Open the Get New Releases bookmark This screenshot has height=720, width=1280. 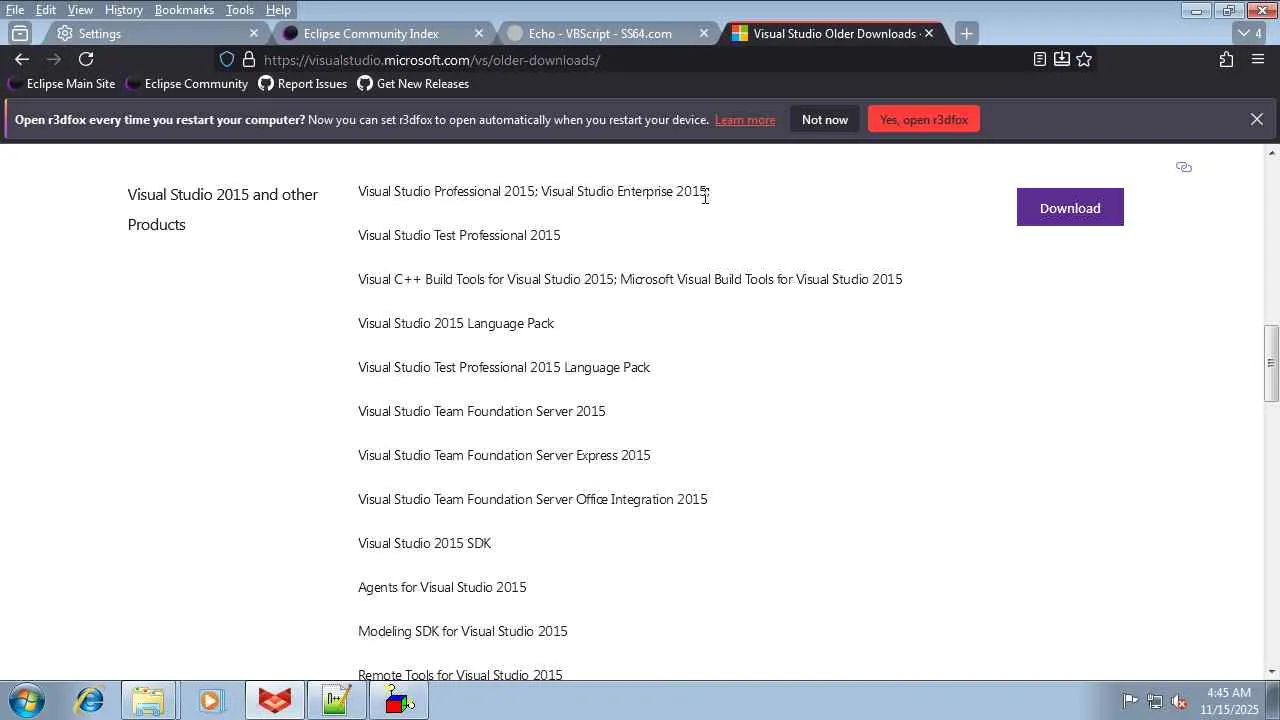[413, 84]
